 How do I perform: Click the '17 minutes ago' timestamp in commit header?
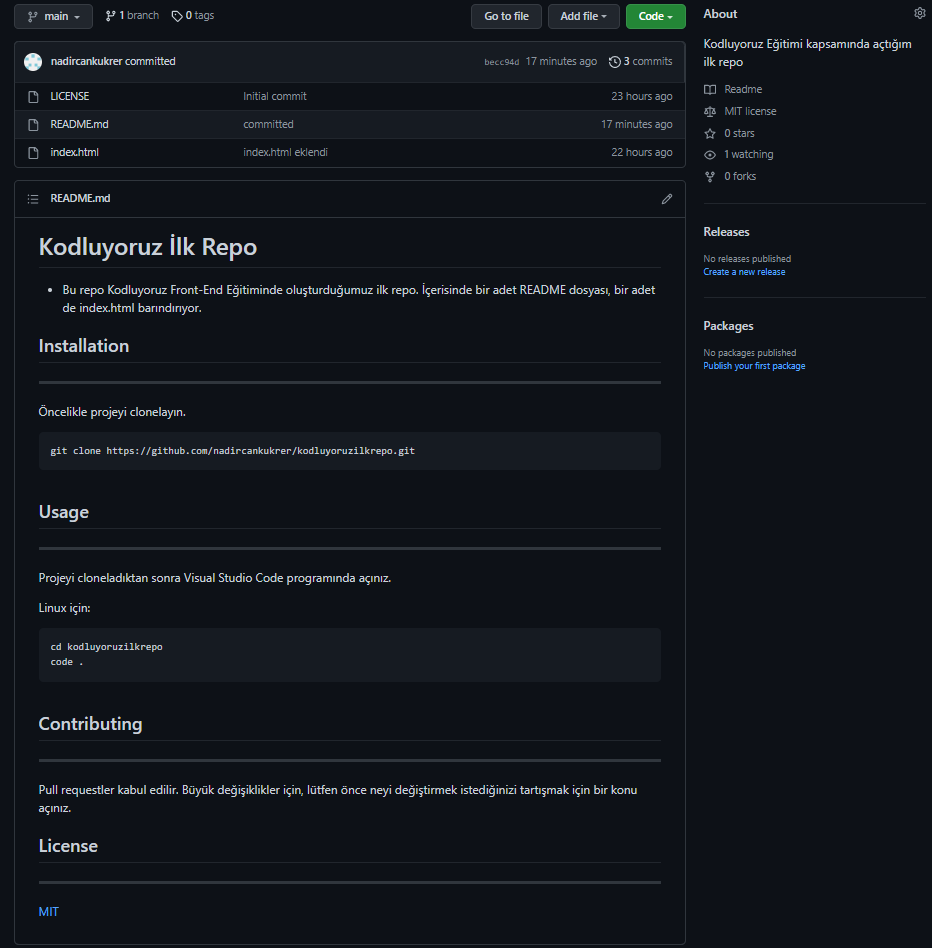(561, 61)
